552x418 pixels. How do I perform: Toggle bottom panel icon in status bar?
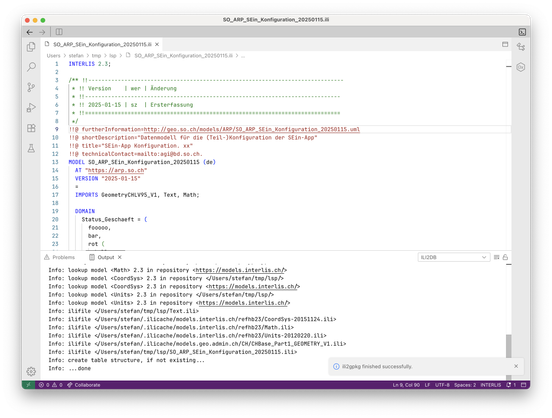(523, 385)
